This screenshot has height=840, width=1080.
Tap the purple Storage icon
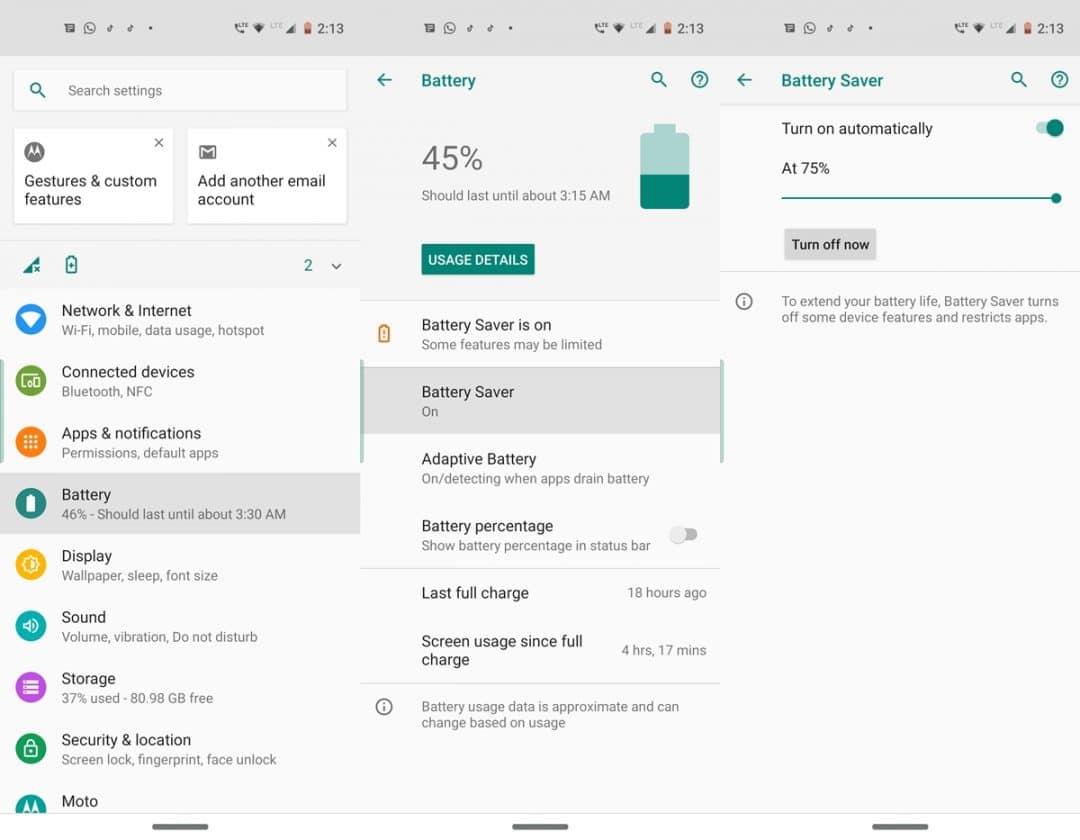pos(31,687)
